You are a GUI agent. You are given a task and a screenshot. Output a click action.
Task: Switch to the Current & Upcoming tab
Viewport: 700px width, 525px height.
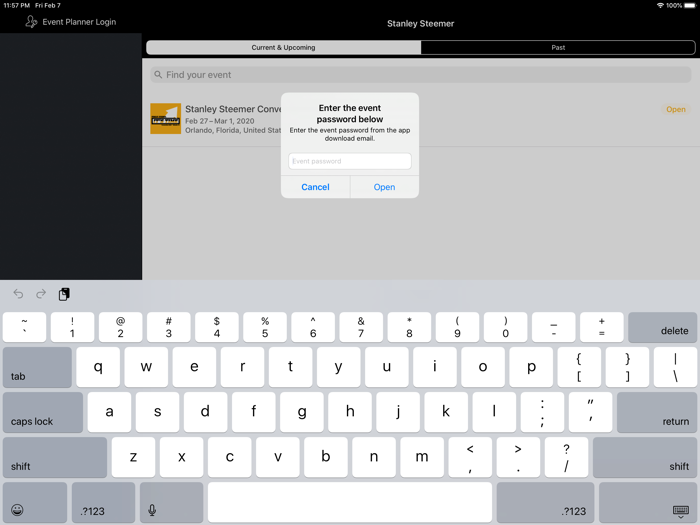(x=283, y=47)
